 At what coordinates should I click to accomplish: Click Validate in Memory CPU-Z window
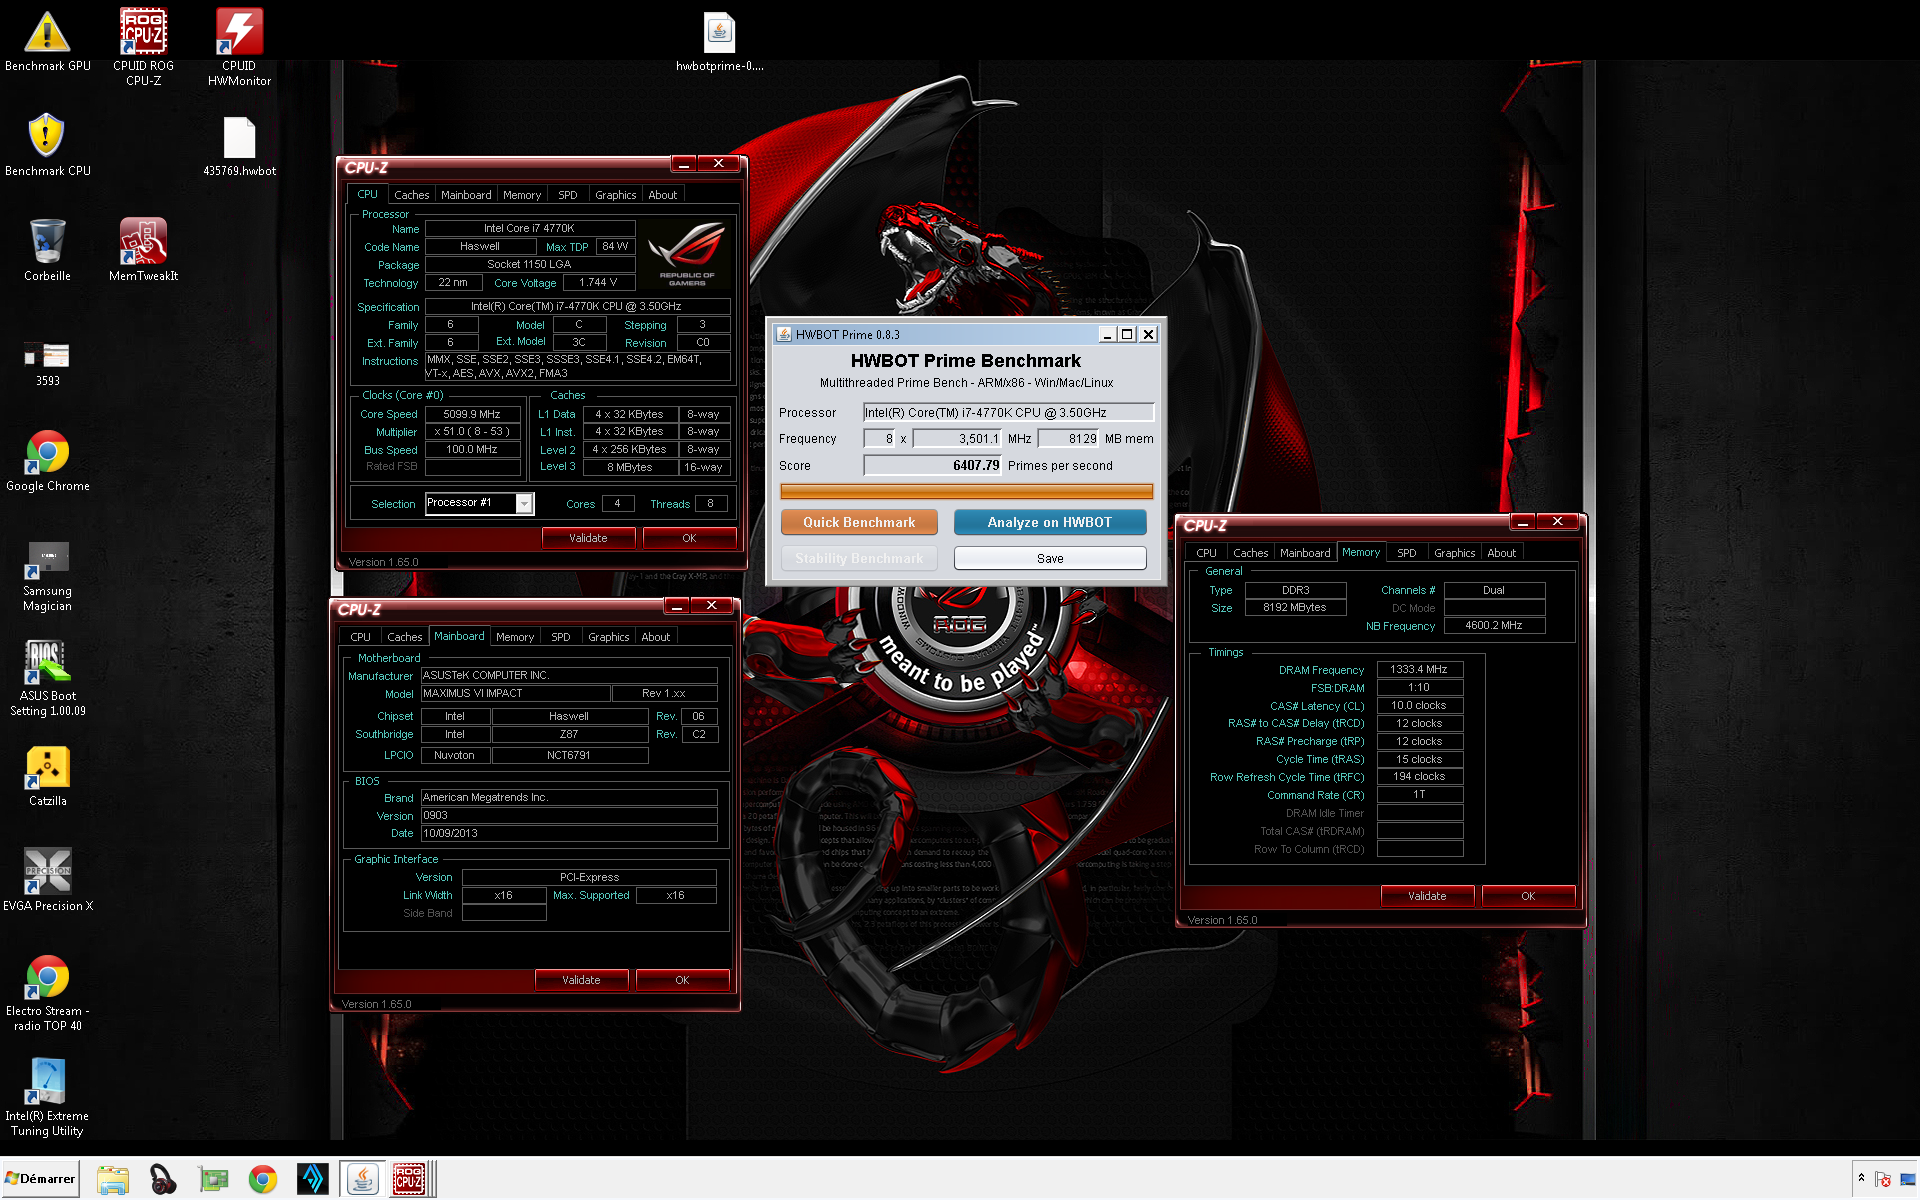[1427, 896]
